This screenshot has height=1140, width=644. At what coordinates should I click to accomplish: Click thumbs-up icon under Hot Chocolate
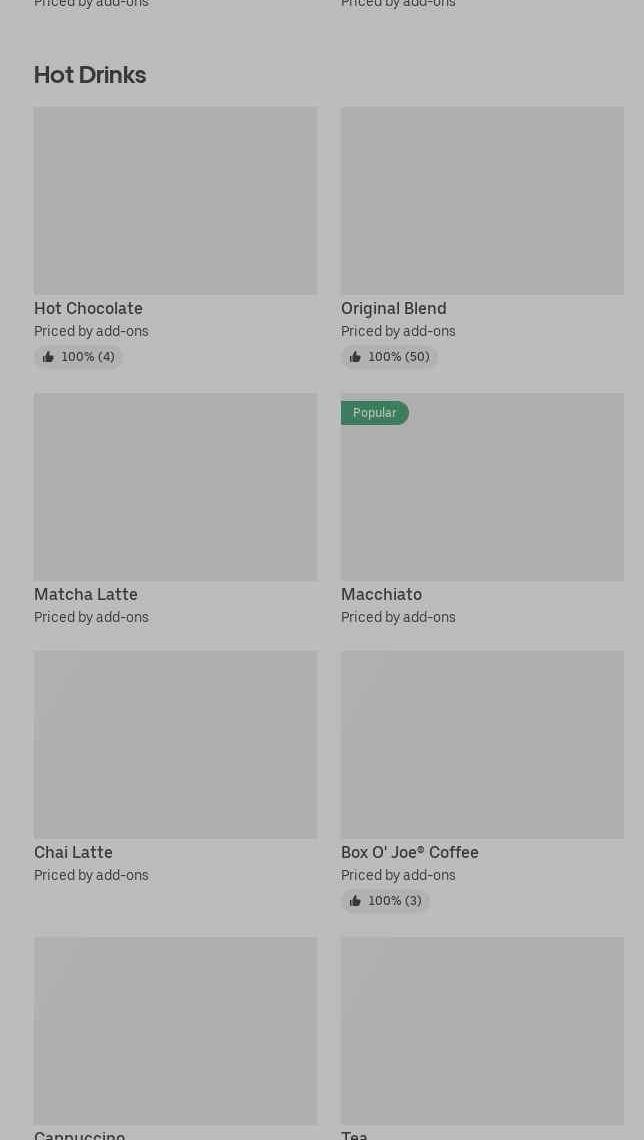click(x=48, y=357)
